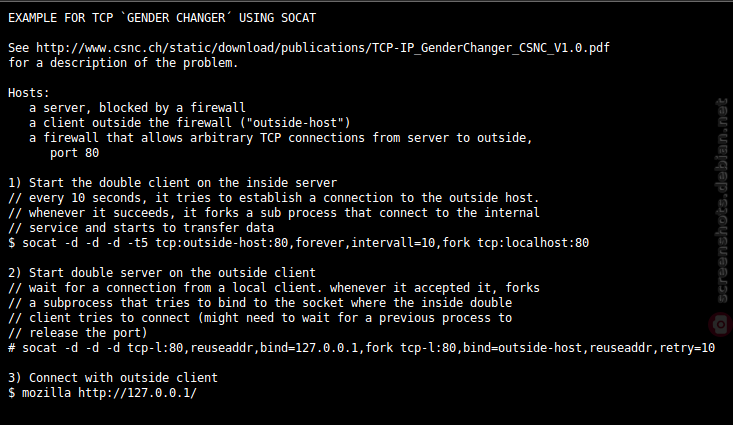
Task: Click 'tcp:outside-host:80' in the first command
Action: tap(222, 243)
